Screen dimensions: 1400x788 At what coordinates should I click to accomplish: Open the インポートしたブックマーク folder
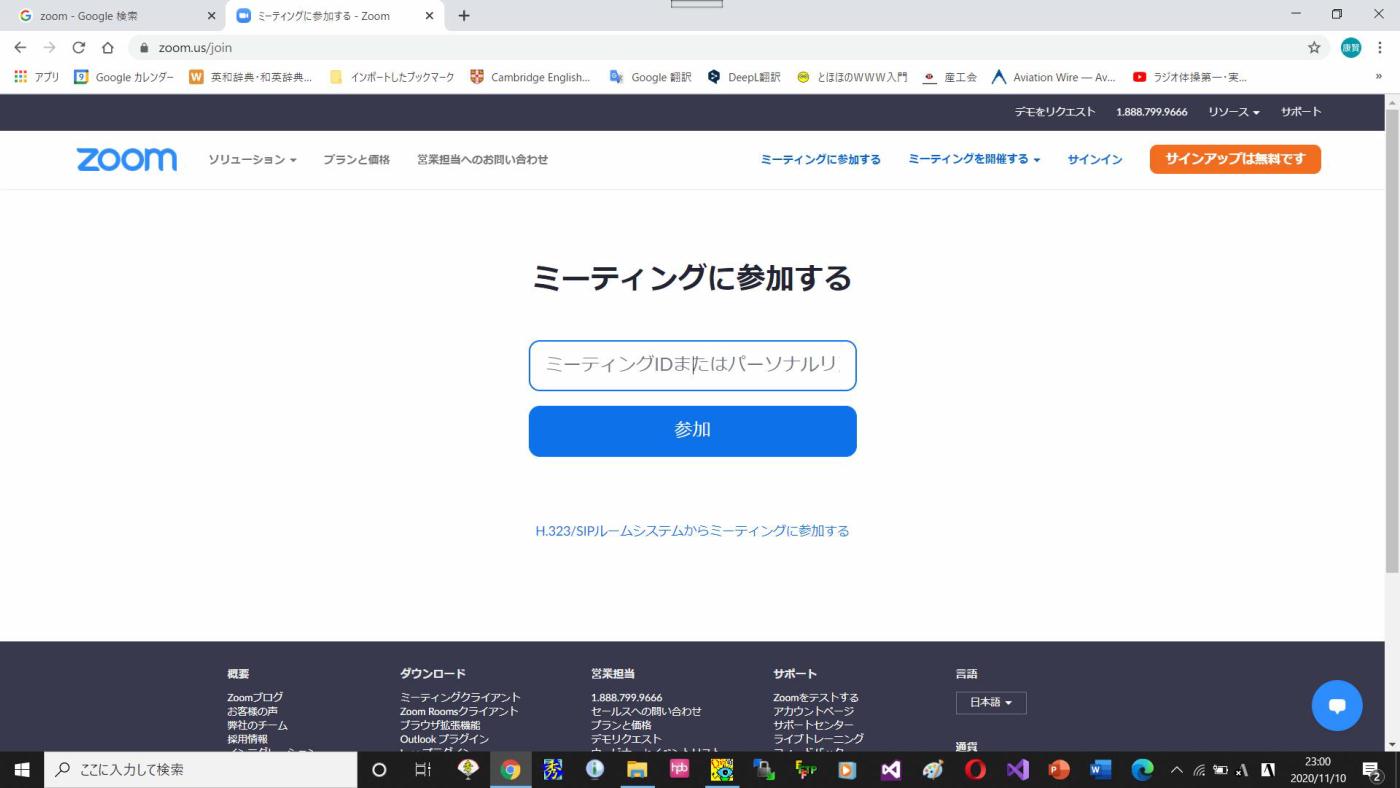point(392,77)
